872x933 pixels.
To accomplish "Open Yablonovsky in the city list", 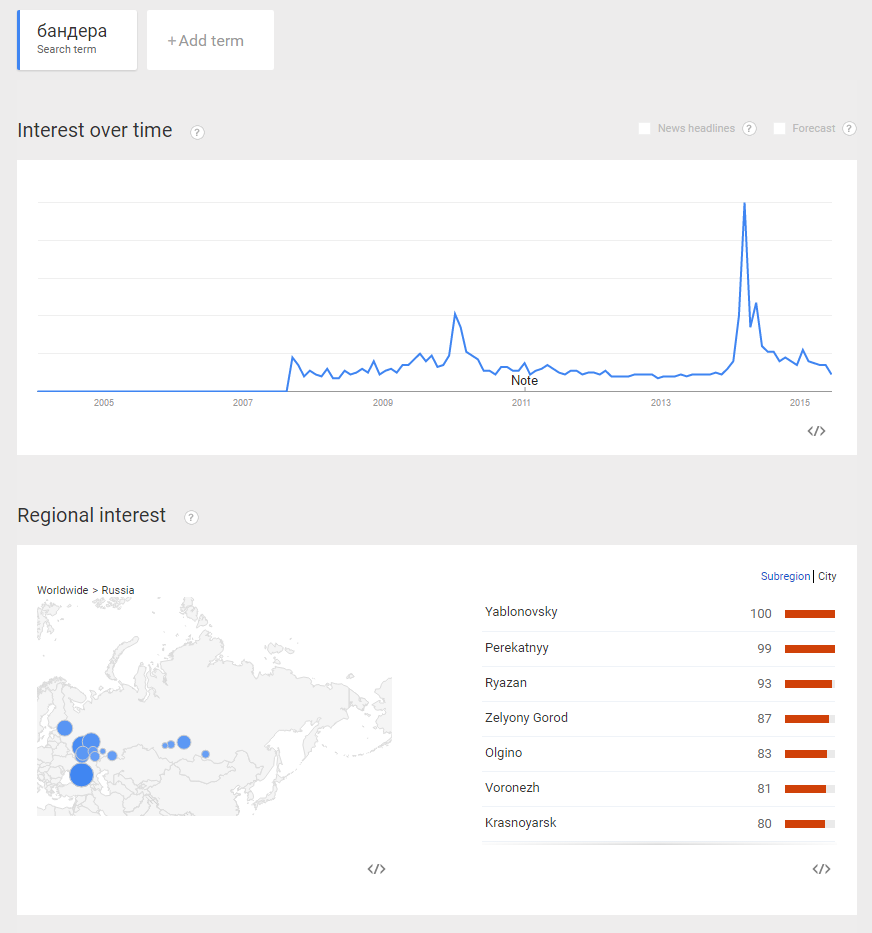I will point(521,612).
